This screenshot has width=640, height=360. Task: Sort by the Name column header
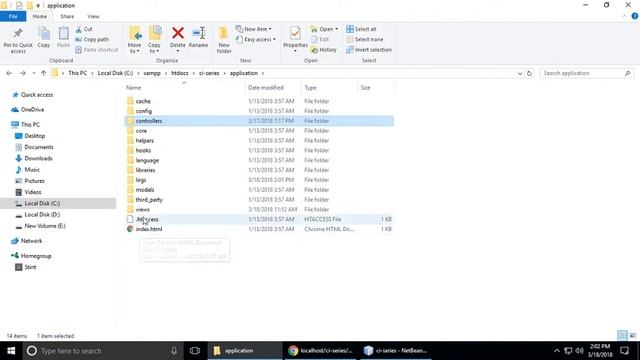tap(133, 88)
